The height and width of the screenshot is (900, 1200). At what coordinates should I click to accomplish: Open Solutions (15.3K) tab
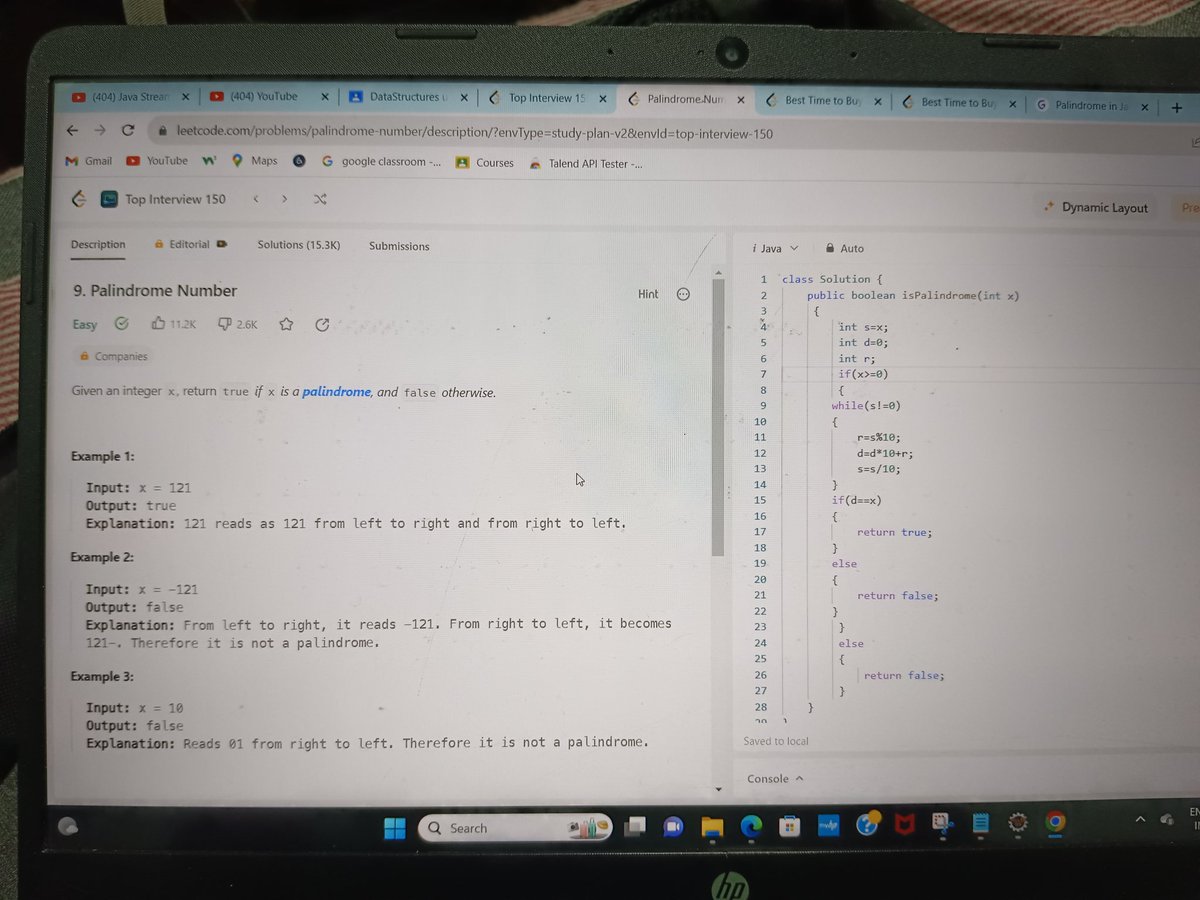point(299,245)
